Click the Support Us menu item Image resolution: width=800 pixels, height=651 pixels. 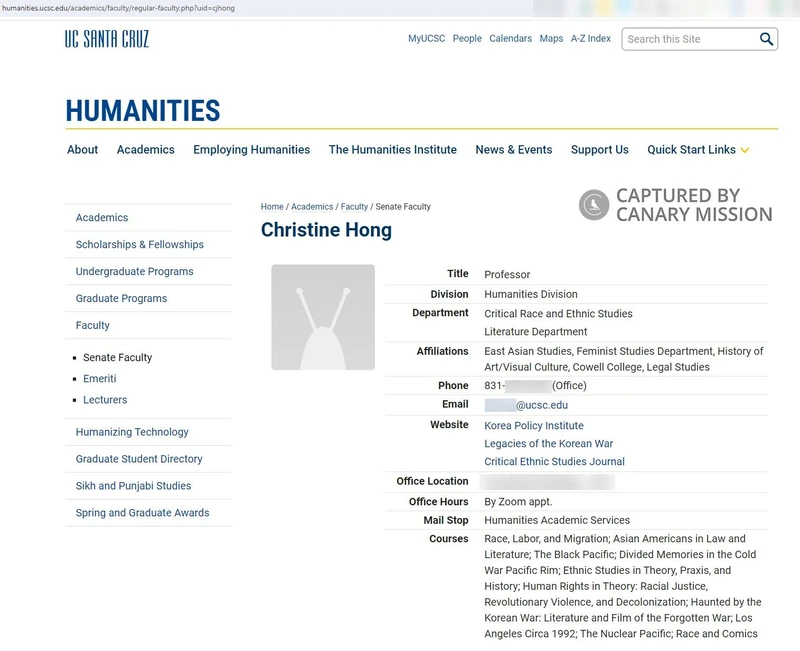coord(599,149)
